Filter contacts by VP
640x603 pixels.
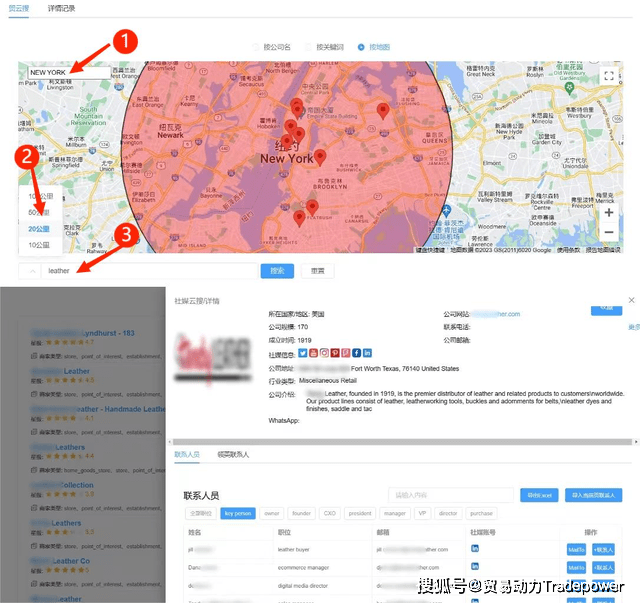pyautogui.click(x=422, y=513)
